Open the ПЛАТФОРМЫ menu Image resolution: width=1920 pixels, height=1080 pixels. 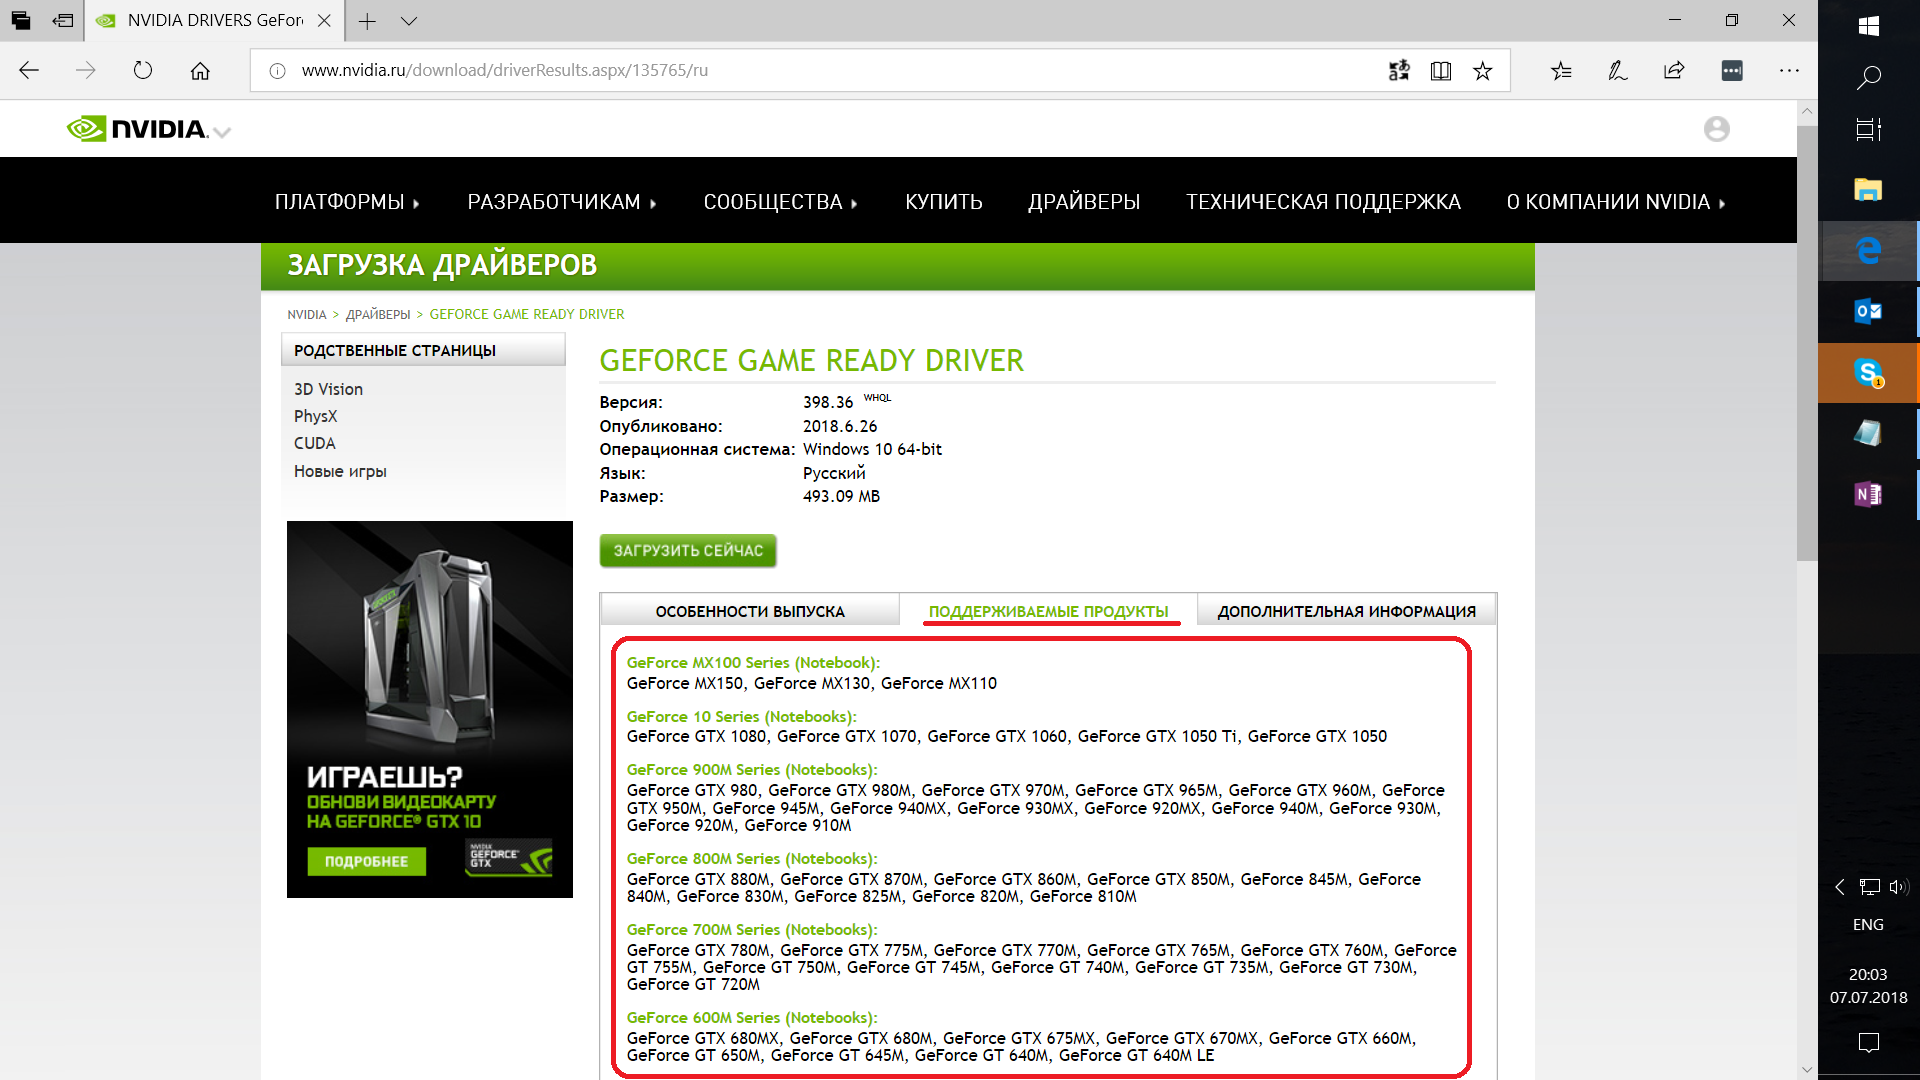[347, 202]
